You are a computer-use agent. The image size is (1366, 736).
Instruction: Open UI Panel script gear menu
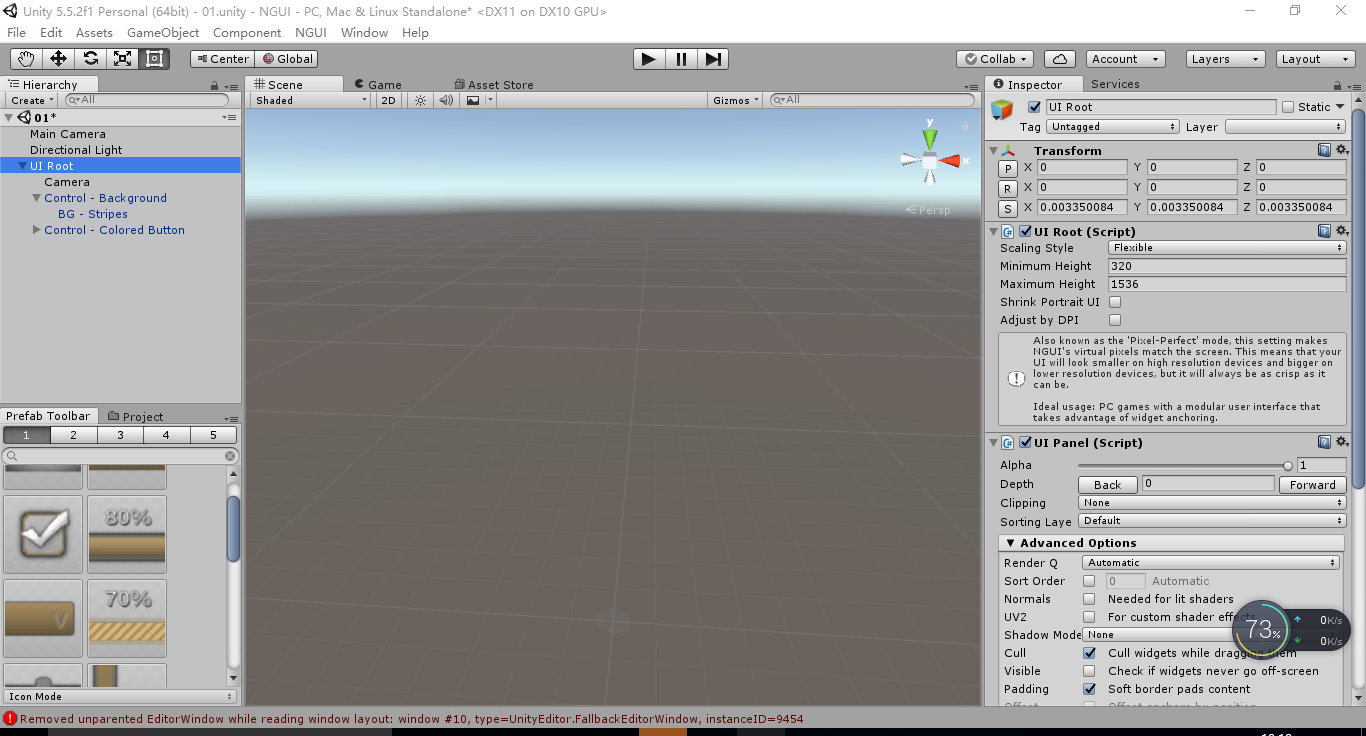click(1342, 442)
